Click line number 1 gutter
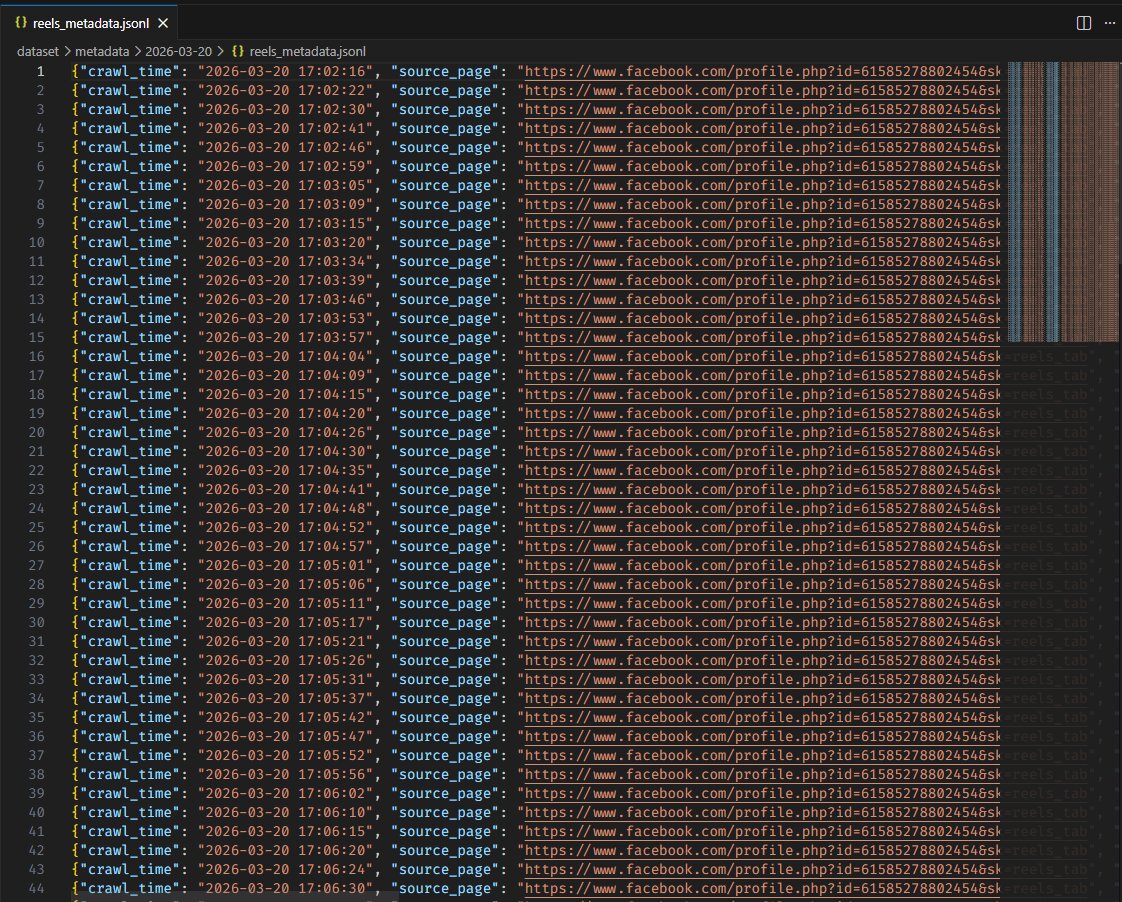This screenshot has height=902, width=1122. click(38, 71)
